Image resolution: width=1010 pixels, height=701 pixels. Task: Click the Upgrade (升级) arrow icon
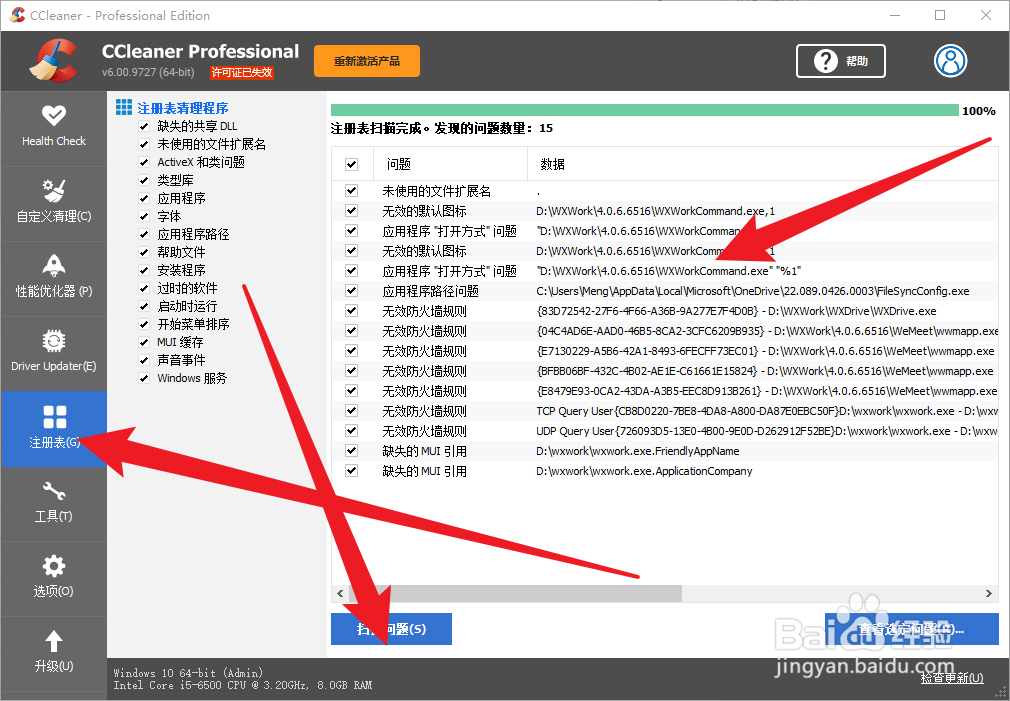tap(53, 641)
